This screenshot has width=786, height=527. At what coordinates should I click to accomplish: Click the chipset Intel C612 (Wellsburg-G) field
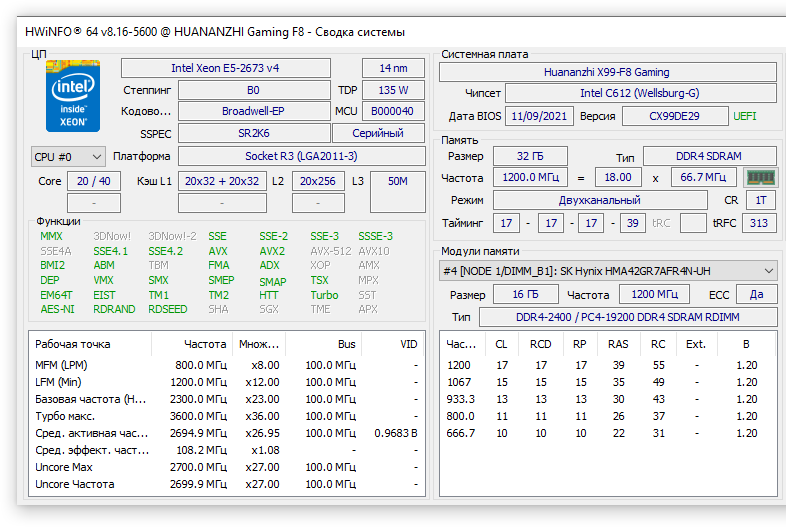pos(641,93)
